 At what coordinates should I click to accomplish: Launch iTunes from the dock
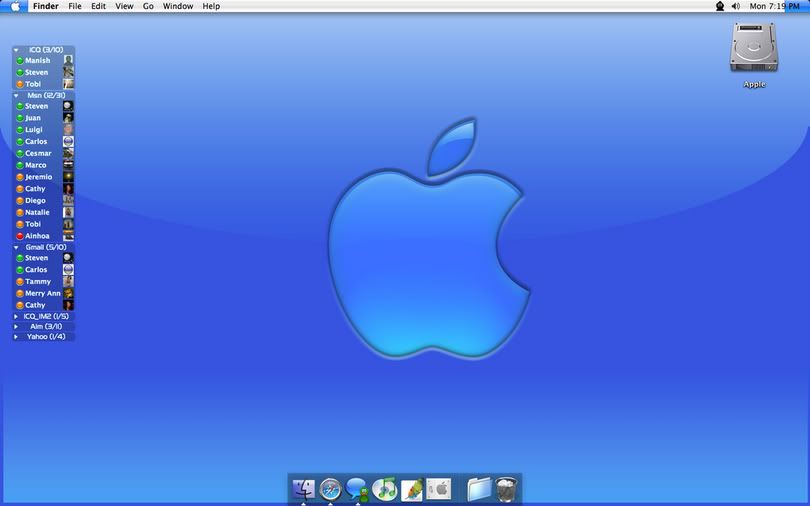click(385, 489)
